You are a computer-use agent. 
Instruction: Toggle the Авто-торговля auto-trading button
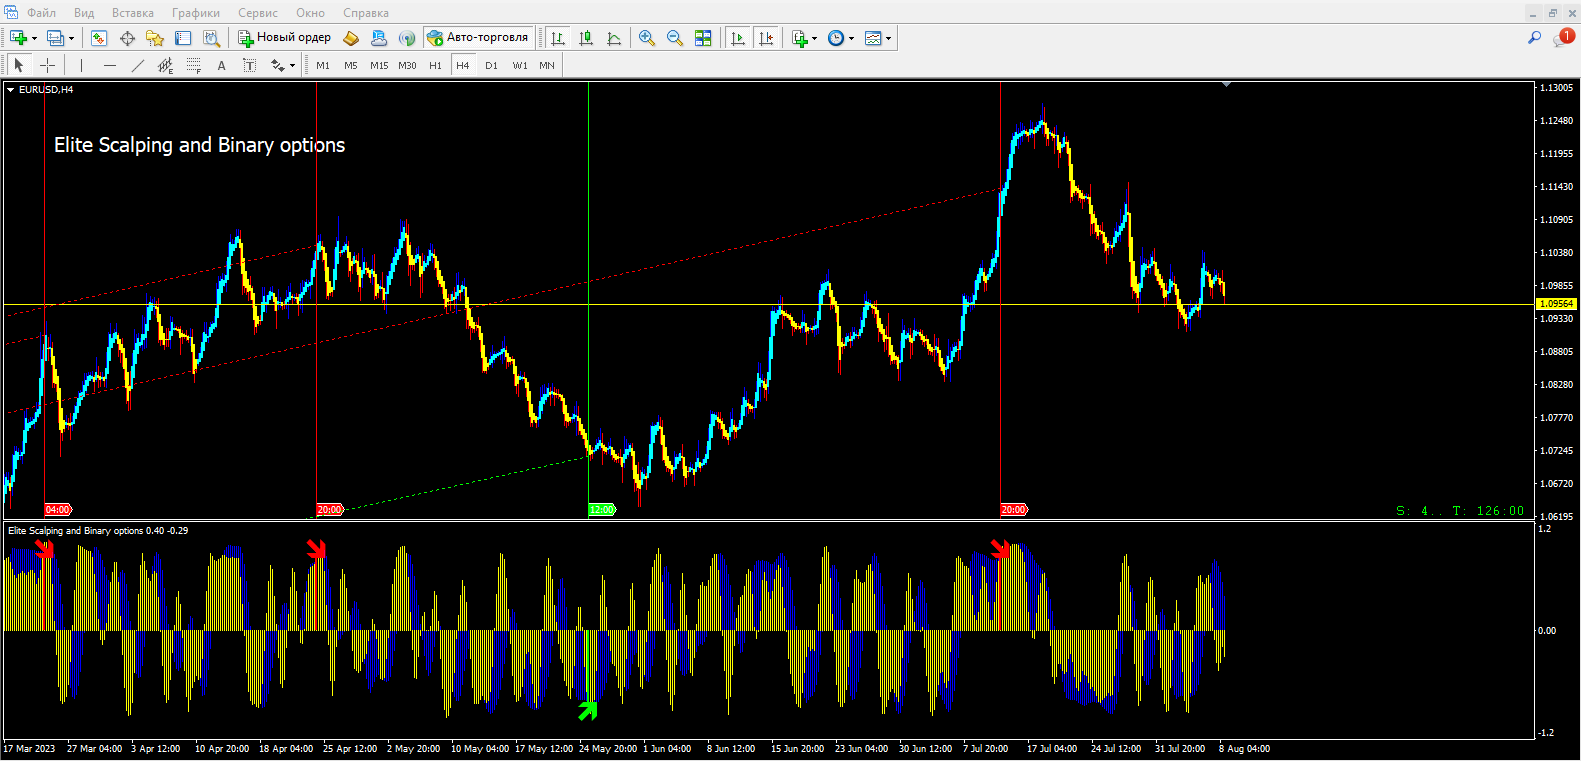tap(478, 38)
